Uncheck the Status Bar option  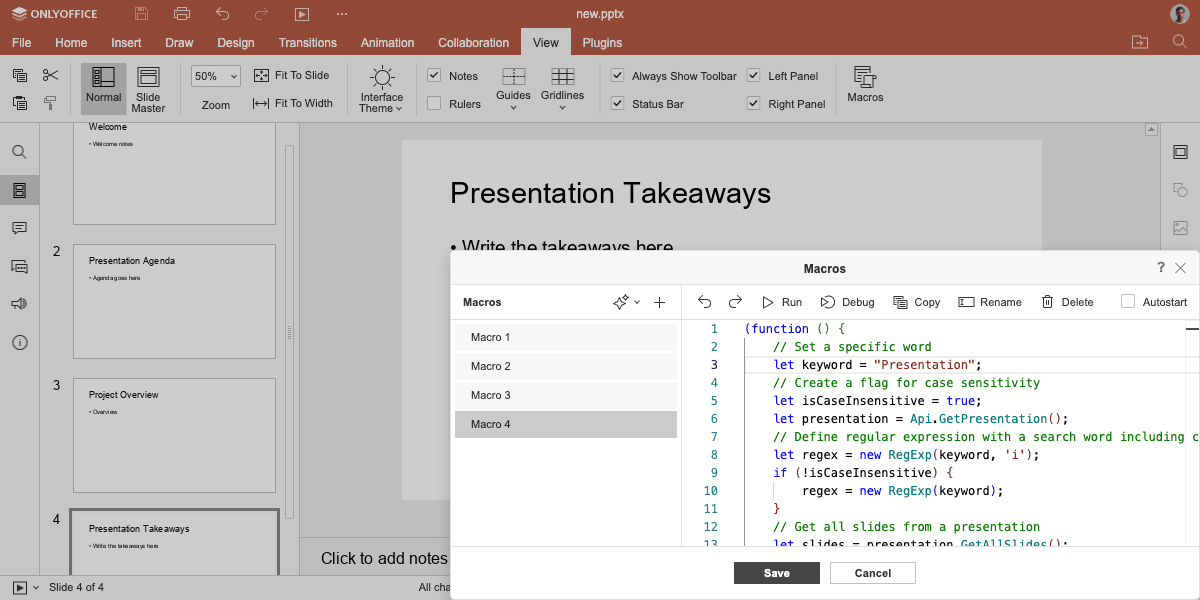[x=617, y=103]
